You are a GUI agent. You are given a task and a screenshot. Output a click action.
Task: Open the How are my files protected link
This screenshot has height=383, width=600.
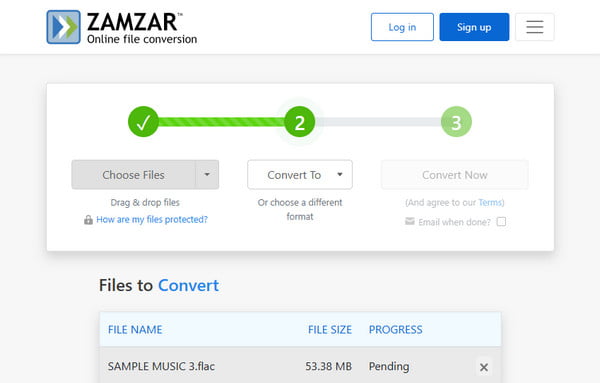tap(152, 220)
